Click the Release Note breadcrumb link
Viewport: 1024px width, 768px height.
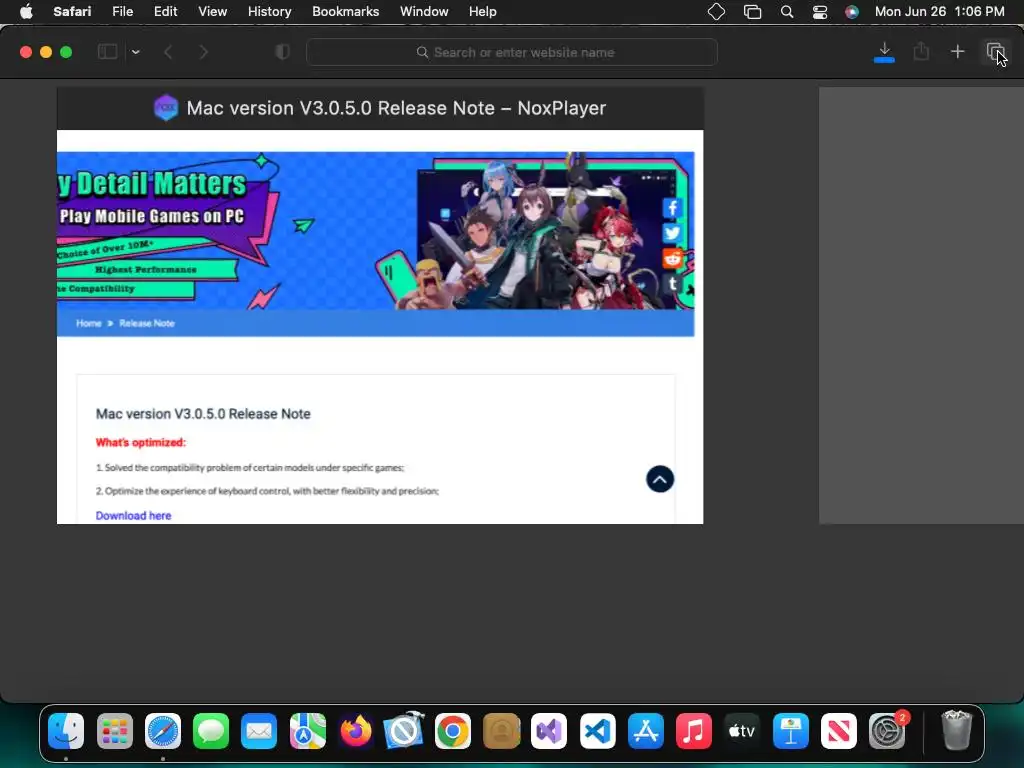(147, 323)
